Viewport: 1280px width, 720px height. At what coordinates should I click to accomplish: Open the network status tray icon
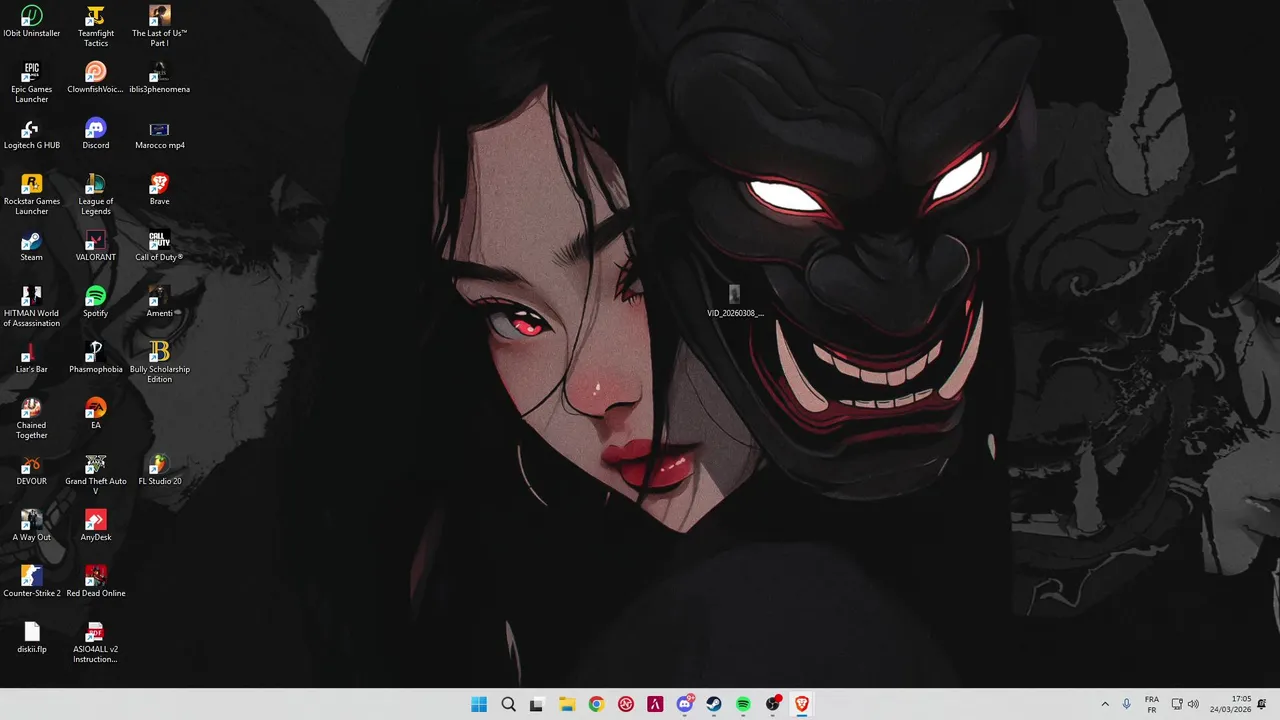[1177, 704]
